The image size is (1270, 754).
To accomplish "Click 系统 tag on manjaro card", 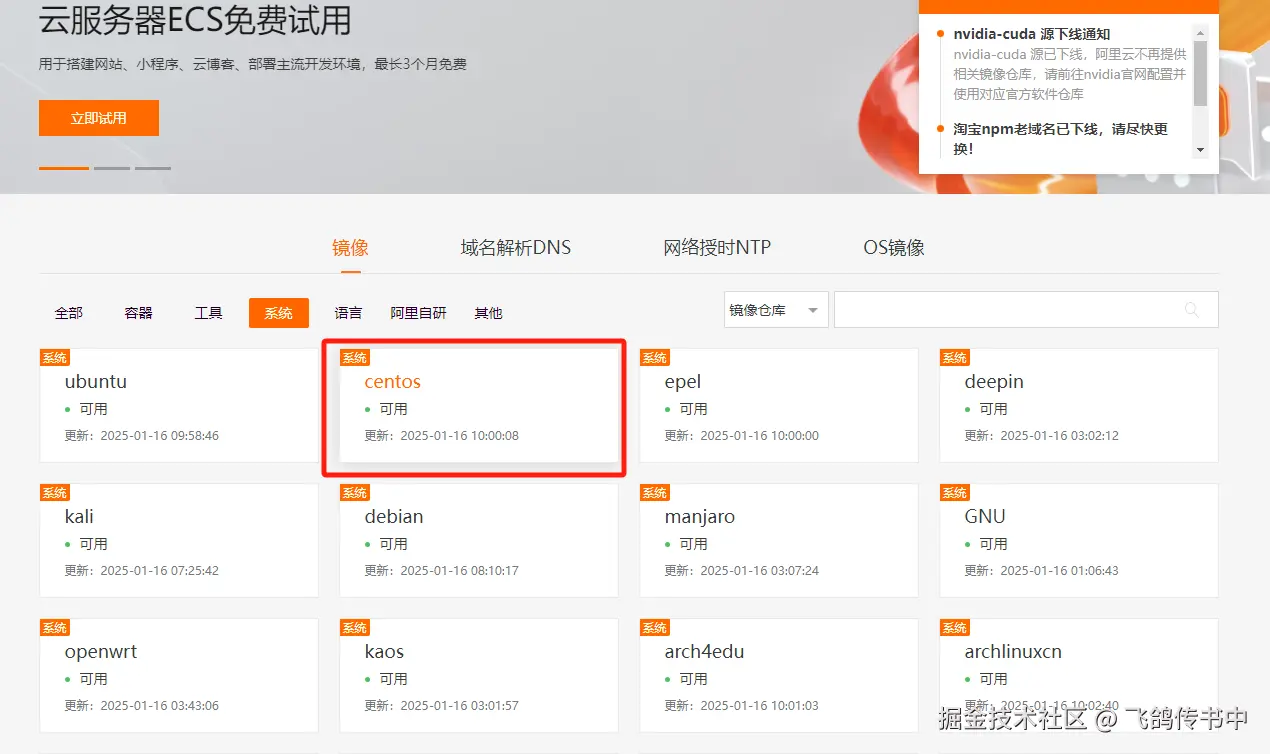I will [x=655, y=493].
